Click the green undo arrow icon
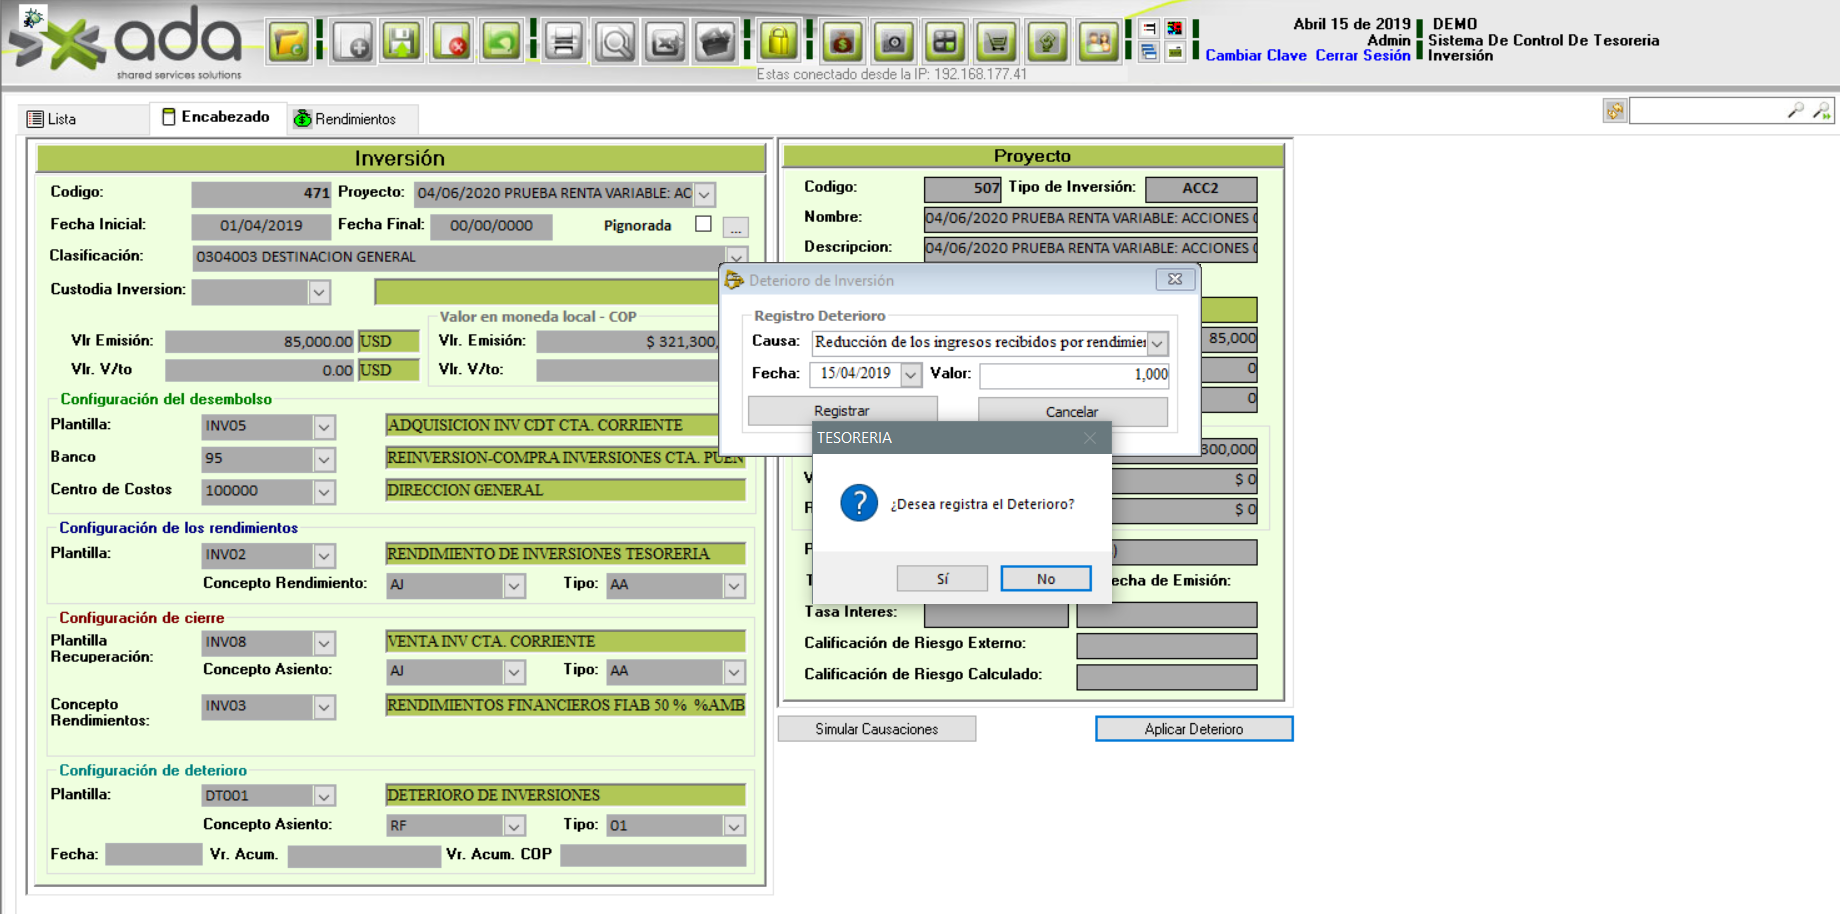Screen dimensions: 1840x914 point(501,43)
